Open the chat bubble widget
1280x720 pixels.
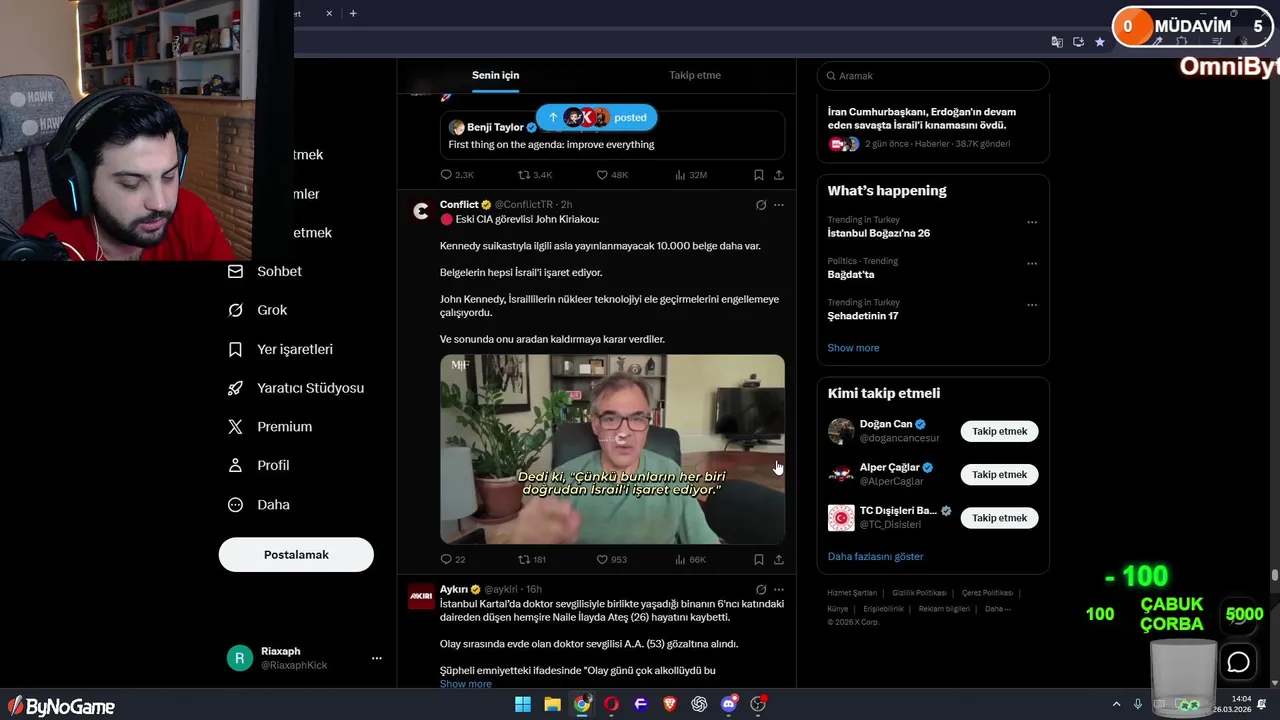click(x=1239, y=662)
